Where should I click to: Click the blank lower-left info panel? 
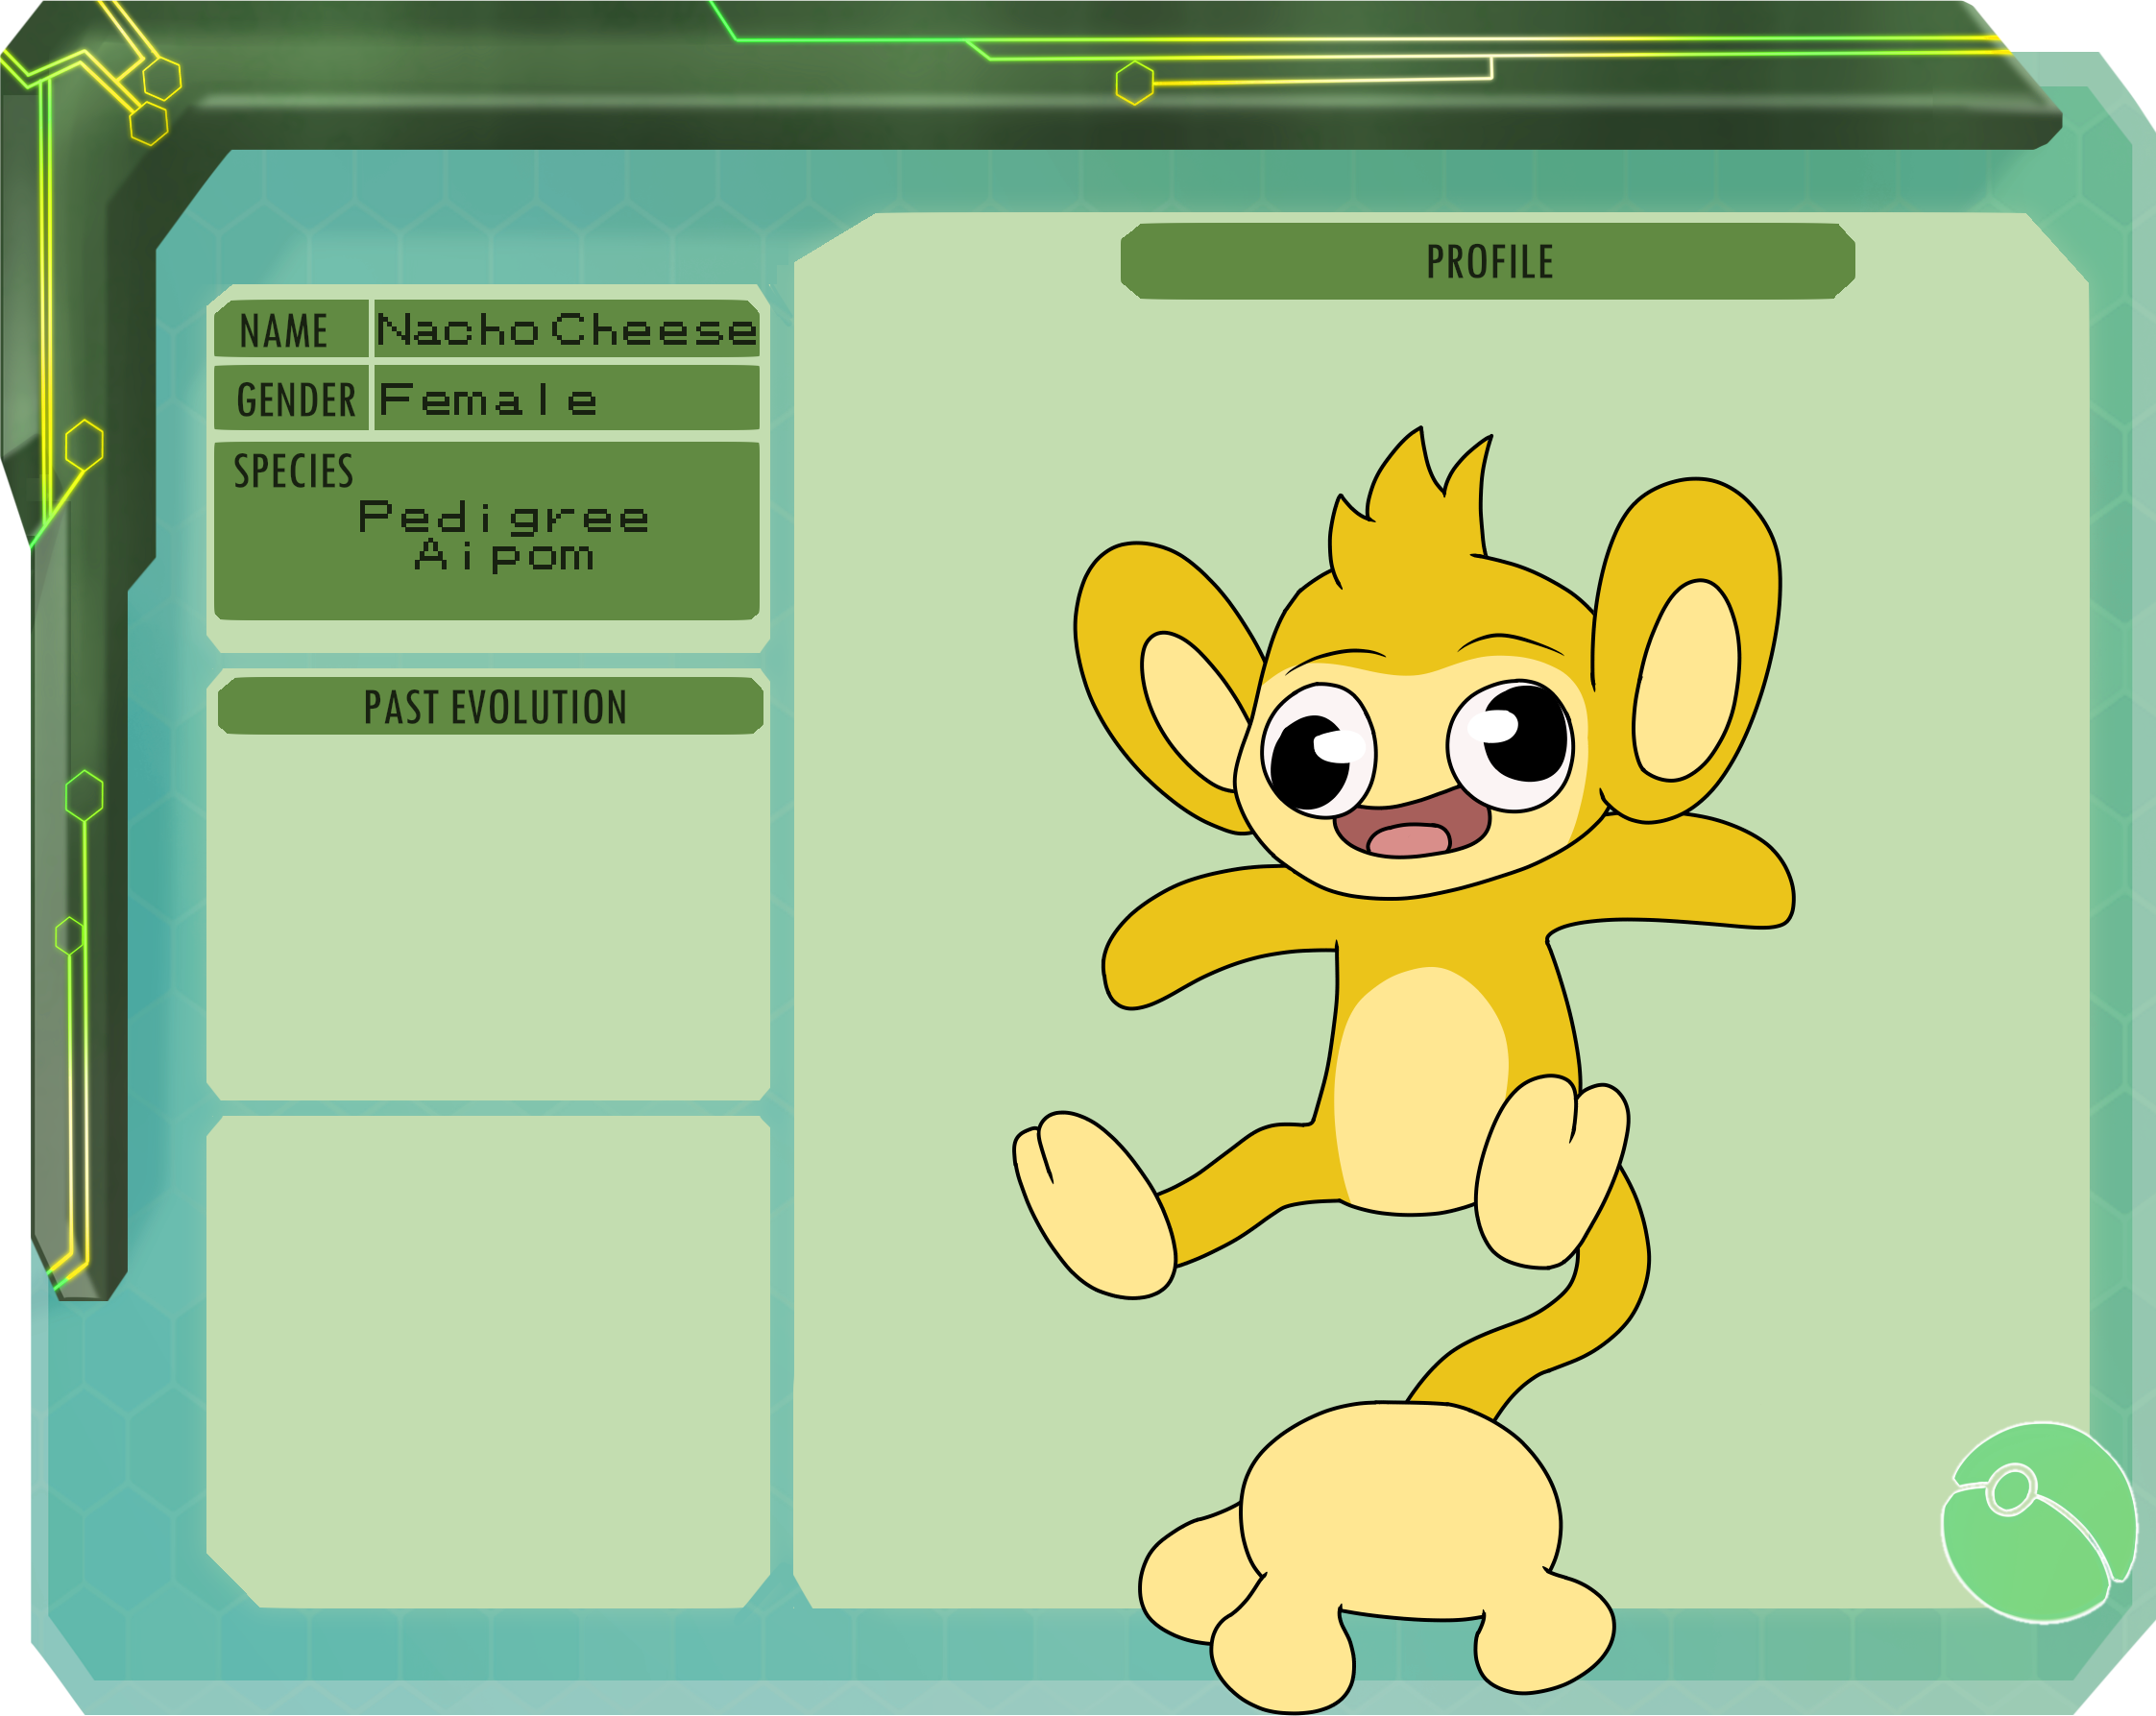click(x=488, y=1364)
